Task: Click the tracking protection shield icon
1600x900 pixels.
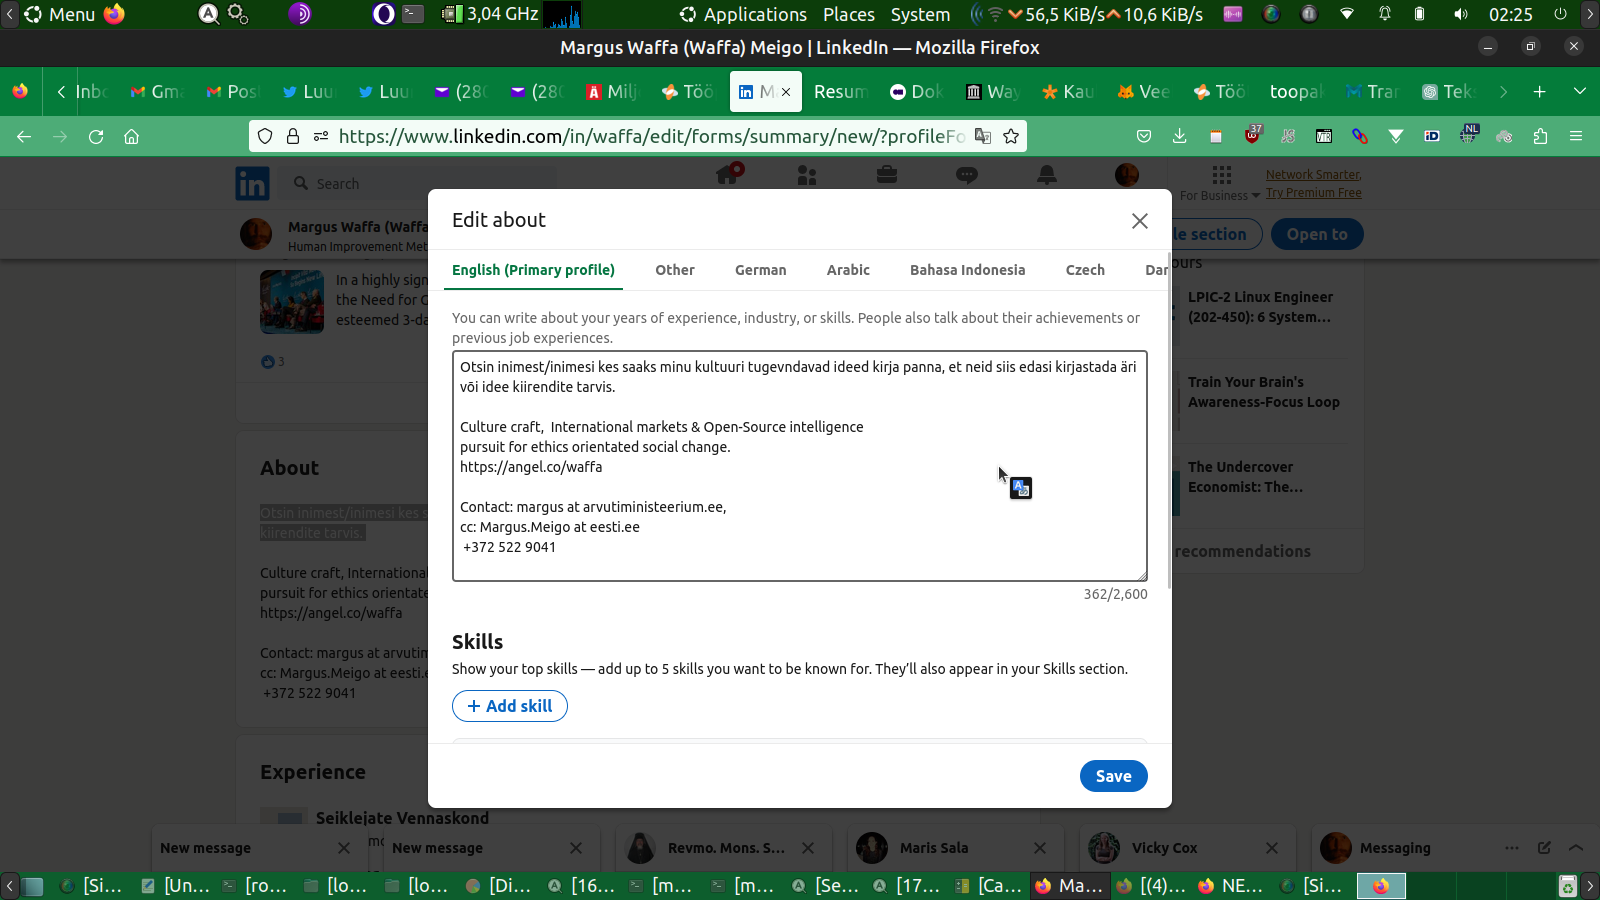Action: coord(265,137)
